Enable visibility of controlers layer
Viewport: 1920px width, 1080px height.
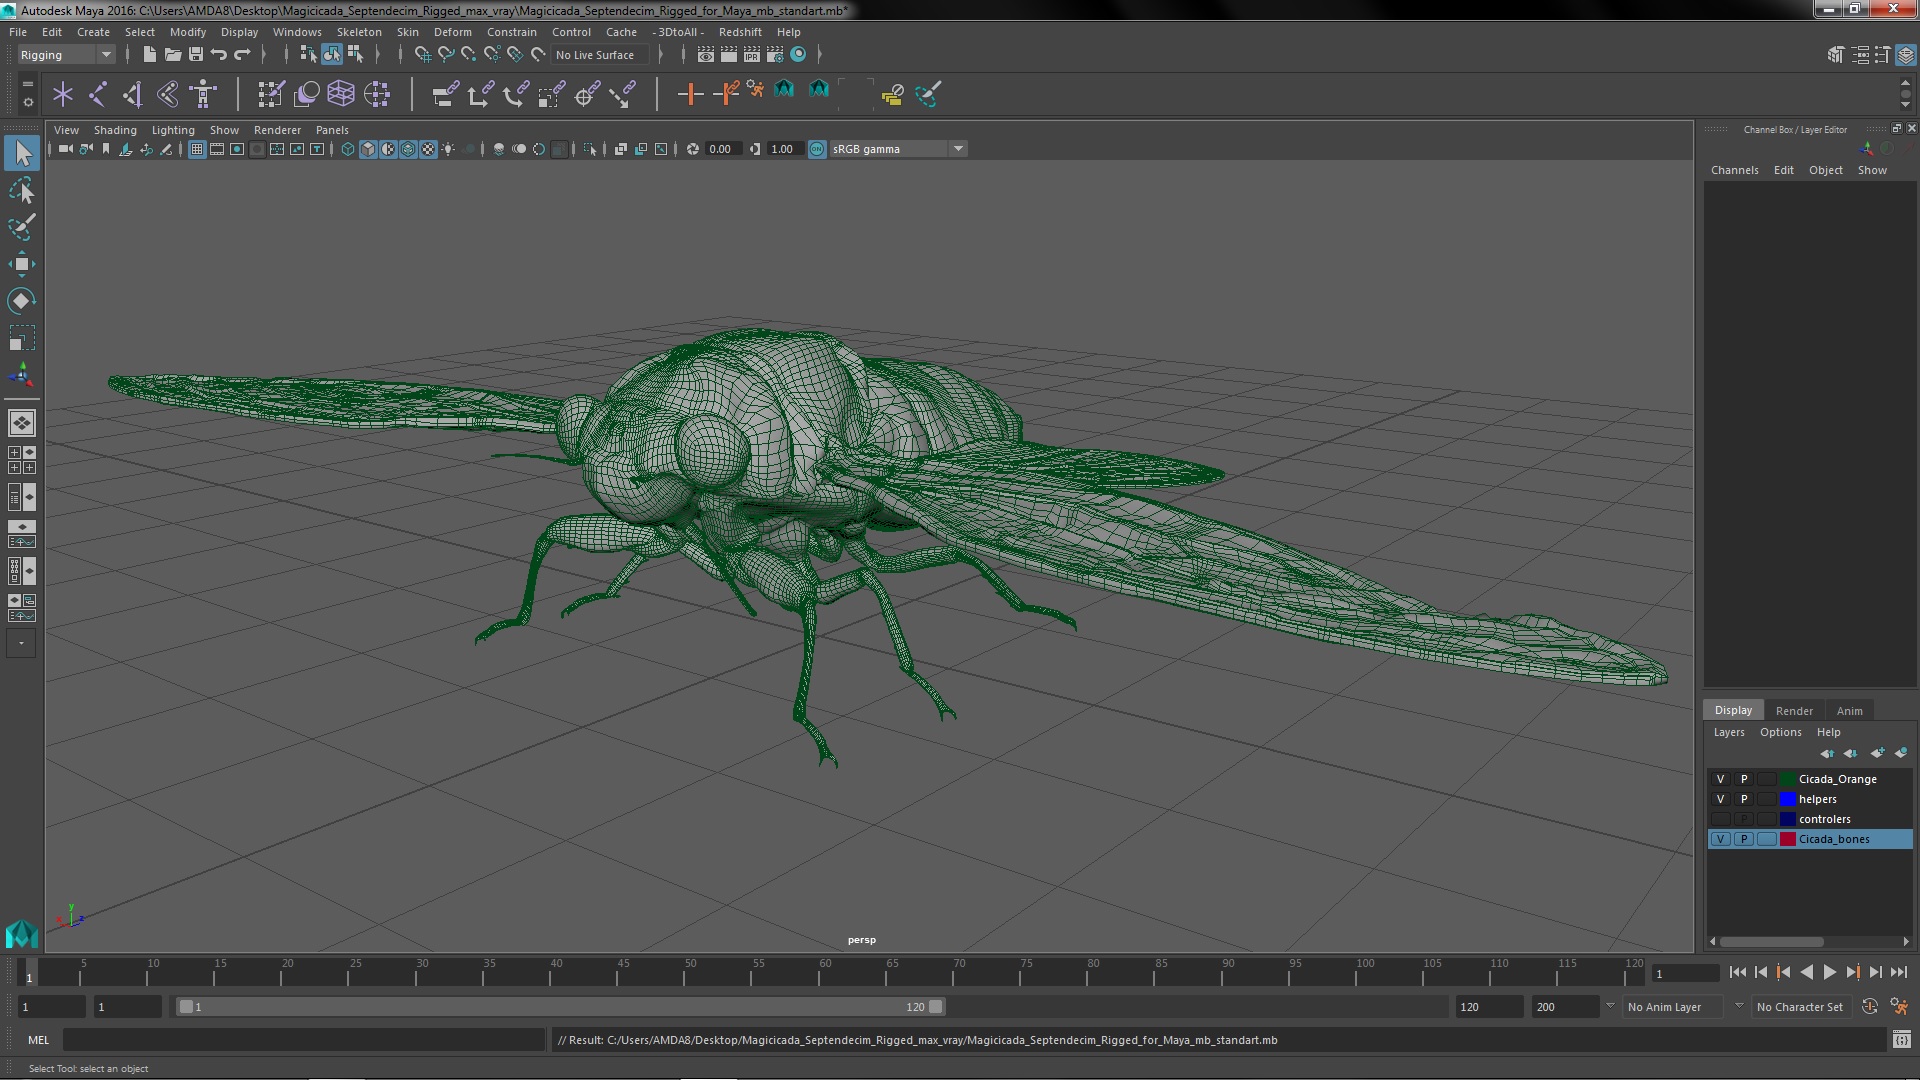(1720, 819)
